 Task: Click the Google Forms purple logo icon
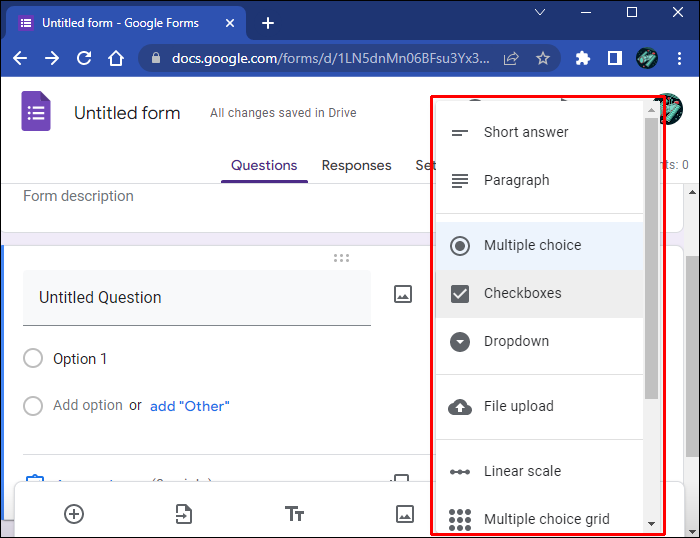click(x=36, y=111)
